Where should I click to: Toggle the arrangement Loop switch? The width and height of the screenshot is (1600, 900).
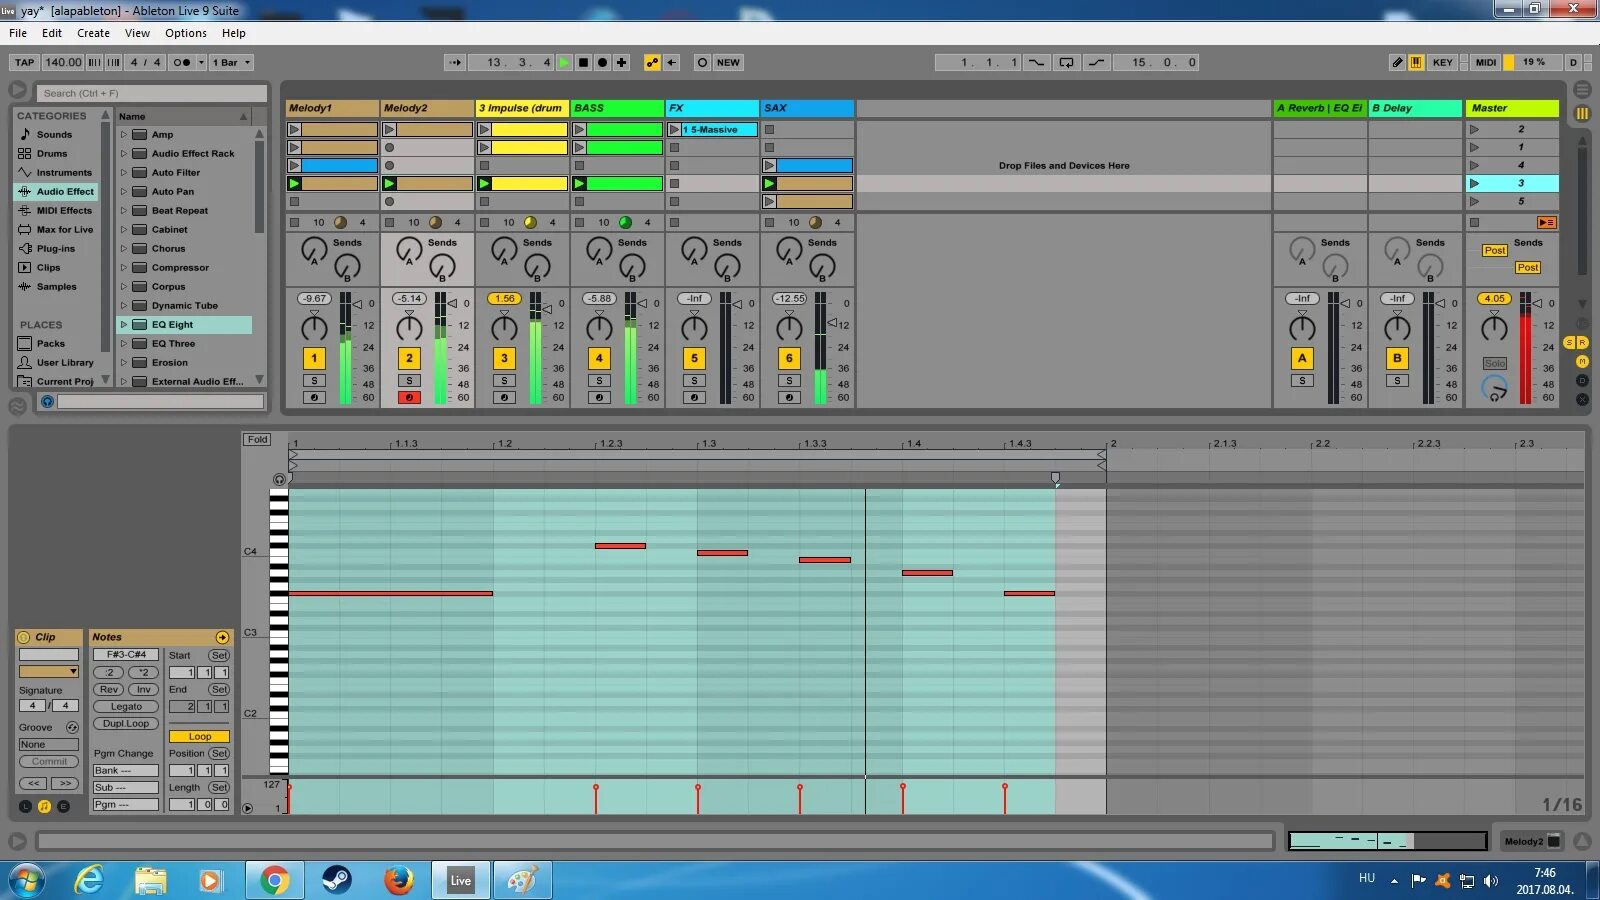(x=1067, y=62)
